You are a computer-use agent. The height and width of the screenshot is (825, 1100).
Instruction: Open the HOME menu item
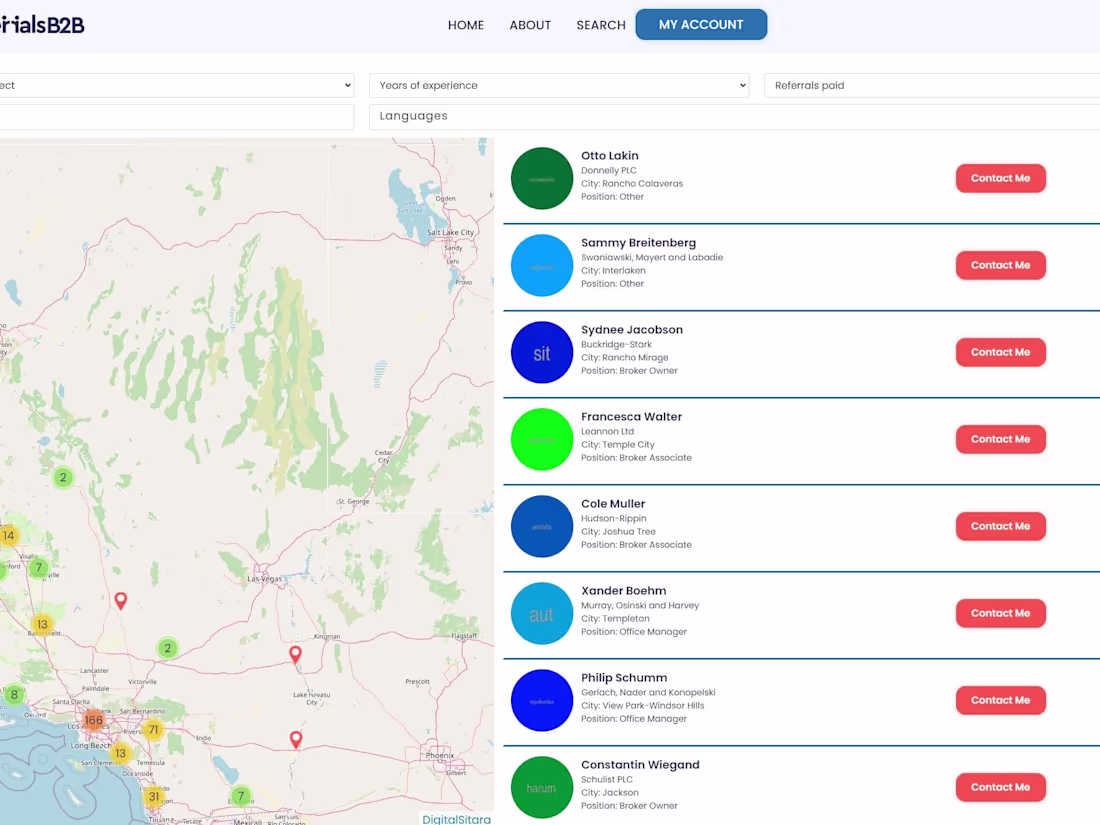click(x=466, y=25)
